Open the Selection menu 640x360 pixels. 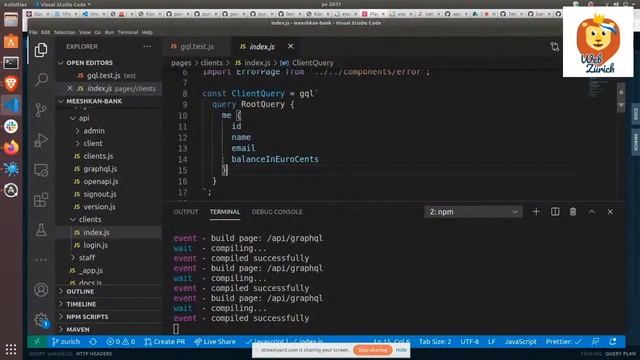pyautogui.click(x=64, y=32)
